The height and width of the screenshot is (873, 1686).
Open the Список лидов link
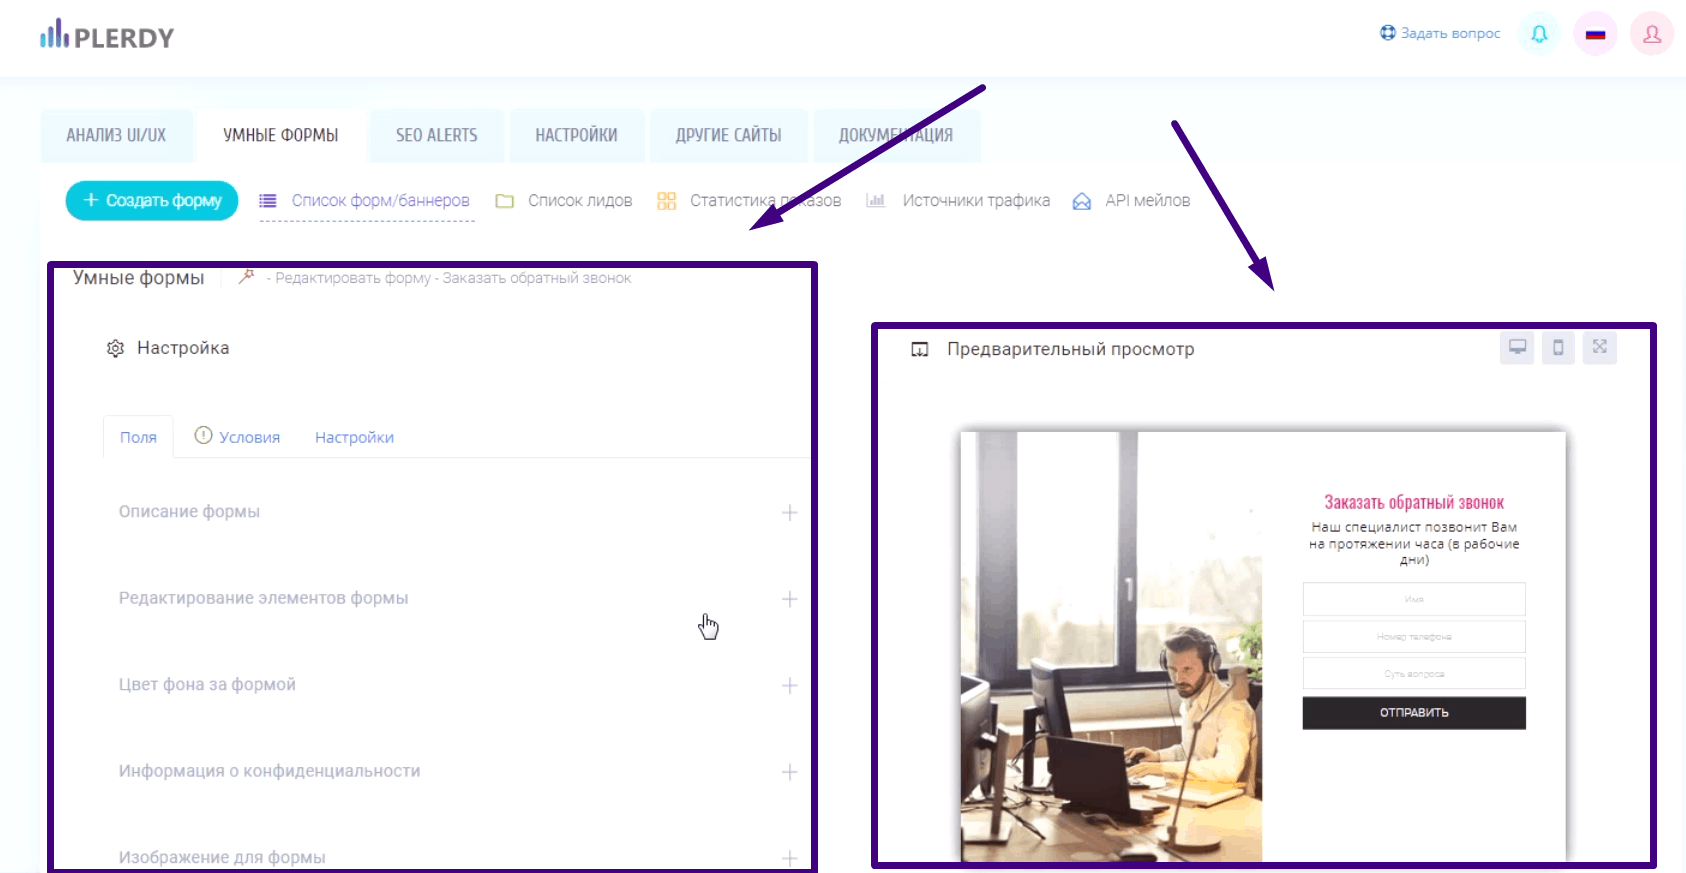tap(579, 201)
